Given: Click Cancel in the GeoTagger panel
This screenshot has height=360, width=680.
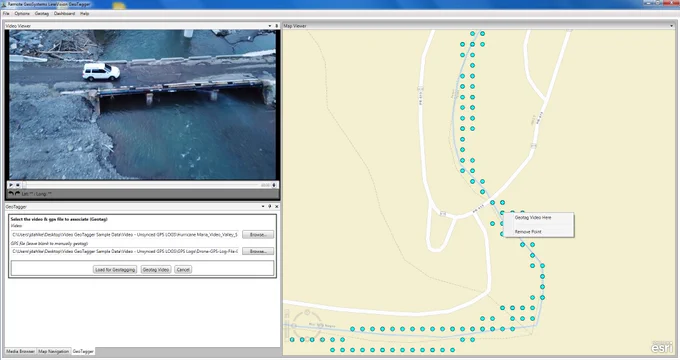Looking at the screenshot, I should click(x=183, y=269).
